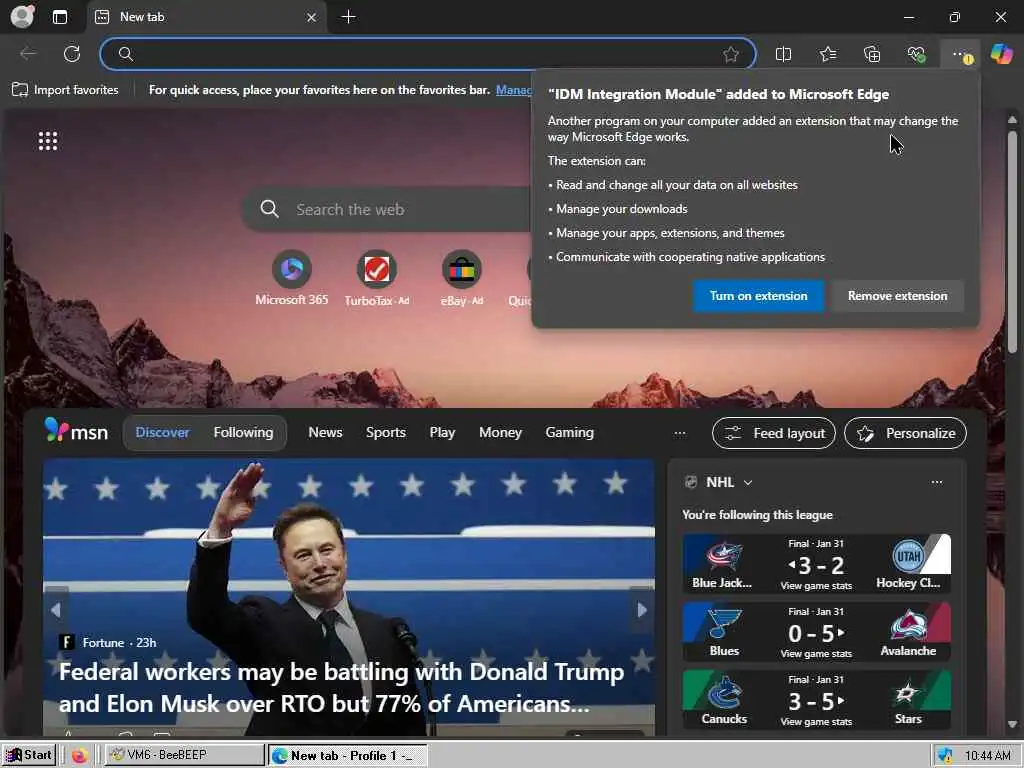
Task: Click scrollbar down arrow
Action: (x=1012, y=724)
